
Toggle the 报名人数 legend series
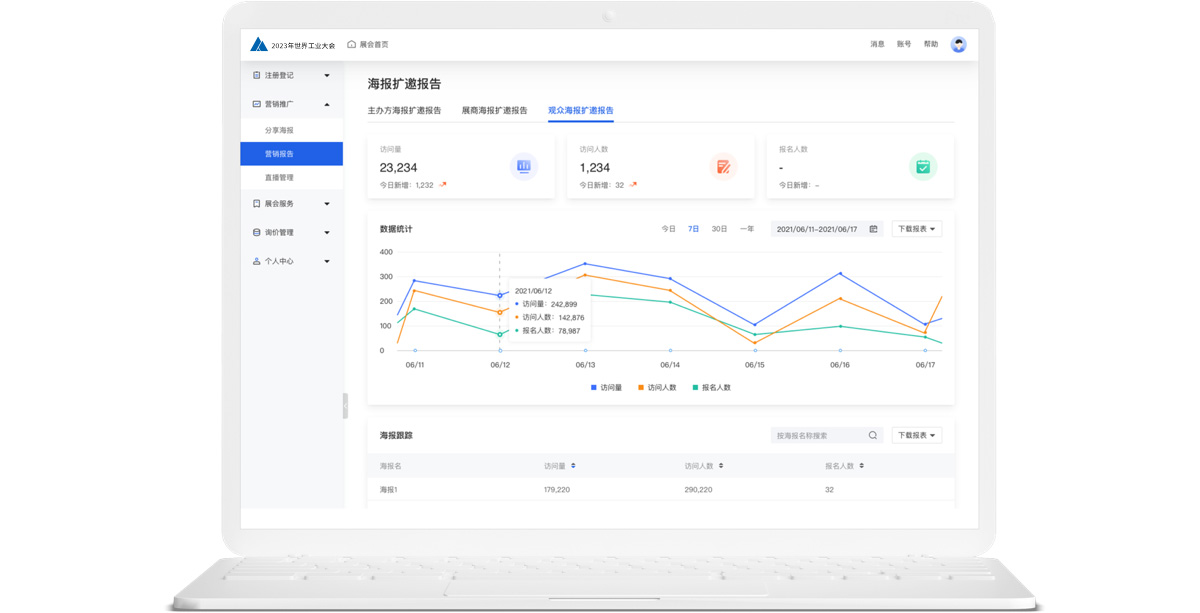click(711, 387)
